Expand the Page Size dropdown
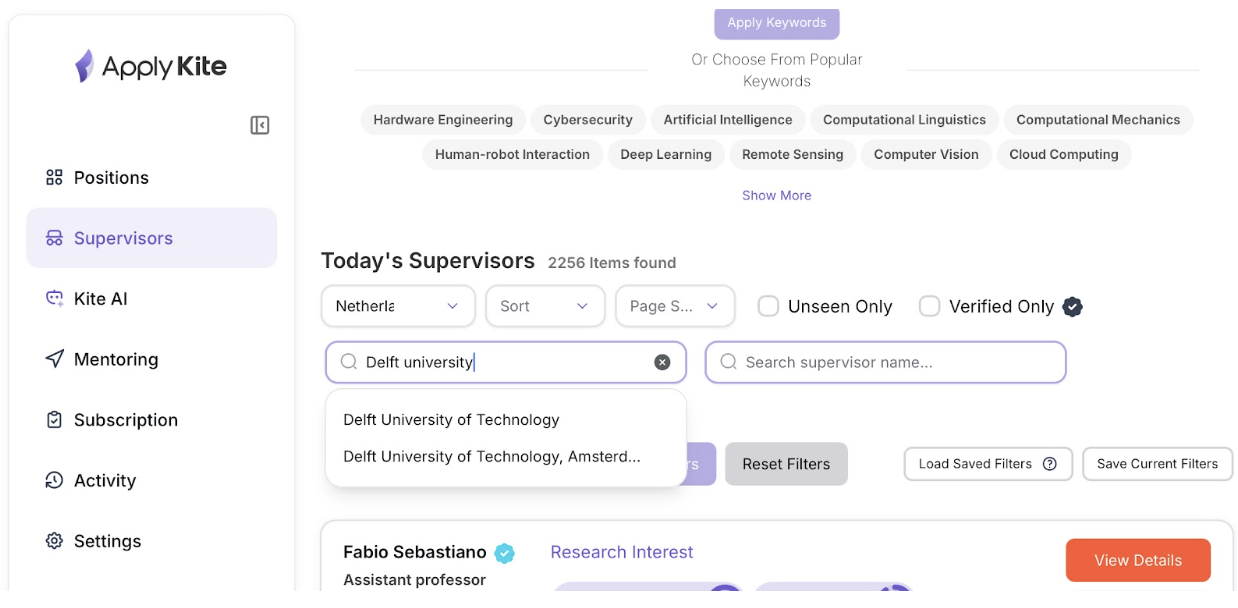This screenshot has height=608, width=1238. pyautogui.click(x=675, y=306)
